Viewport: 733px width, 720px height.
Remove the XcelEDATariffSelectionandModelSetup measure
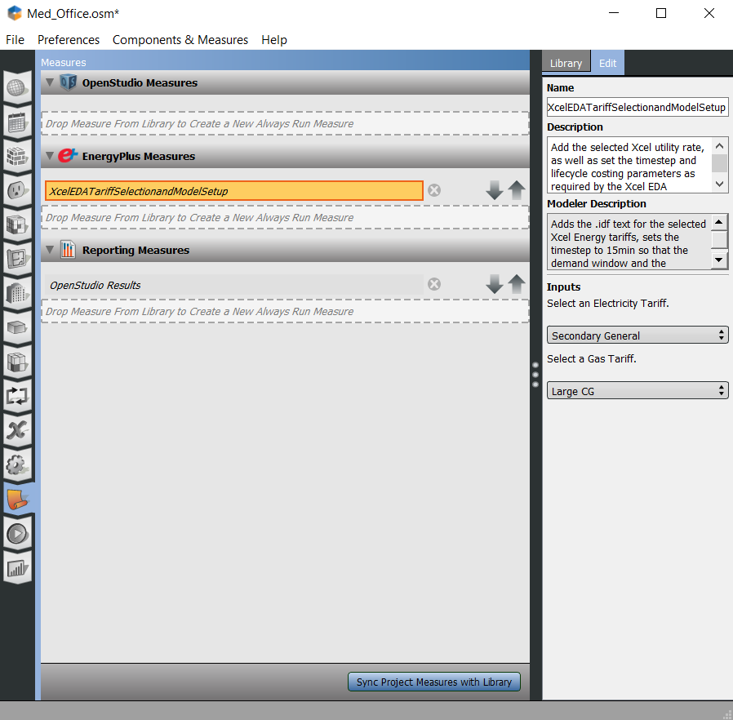tap(434, 190)
